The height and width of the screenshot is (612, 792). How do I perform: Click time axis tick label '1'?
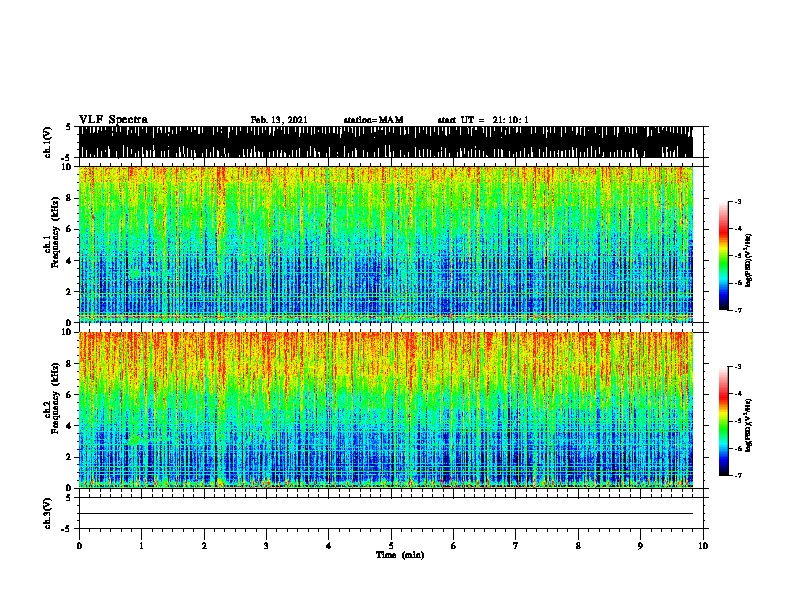pos(141,545)
